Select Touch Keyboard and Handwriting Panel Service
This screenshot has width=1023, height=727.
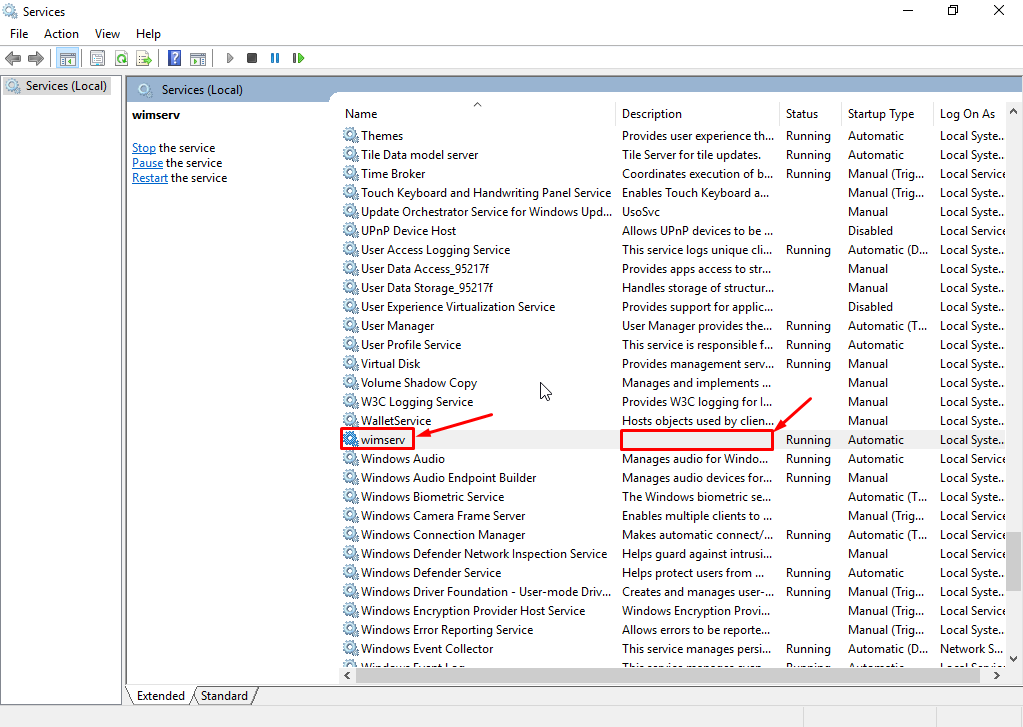point(673,193)
